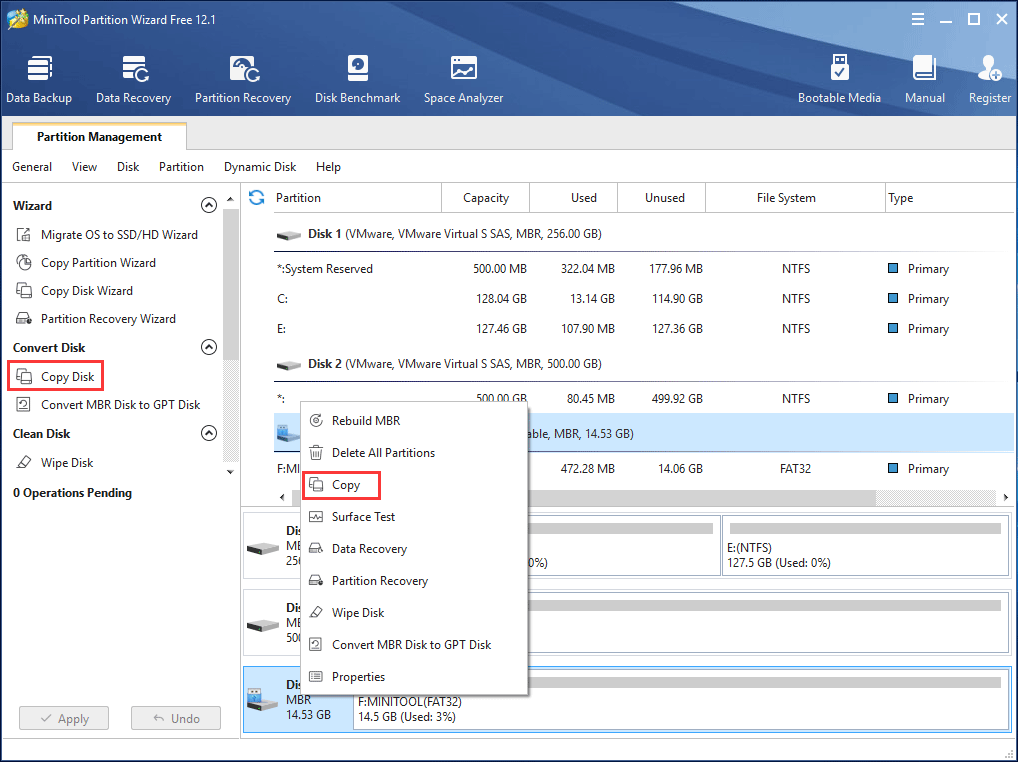Select E:(NTFS) block in disk map
The image size is (1018, 762).
point(865,545)
